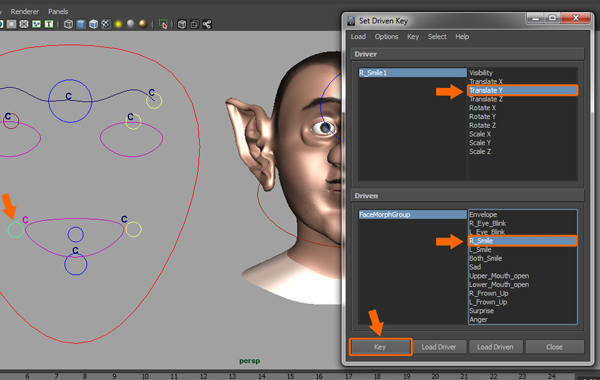600x380 pixels.
Task: Select small green circle control beside mouth
Action: [16, 230]
